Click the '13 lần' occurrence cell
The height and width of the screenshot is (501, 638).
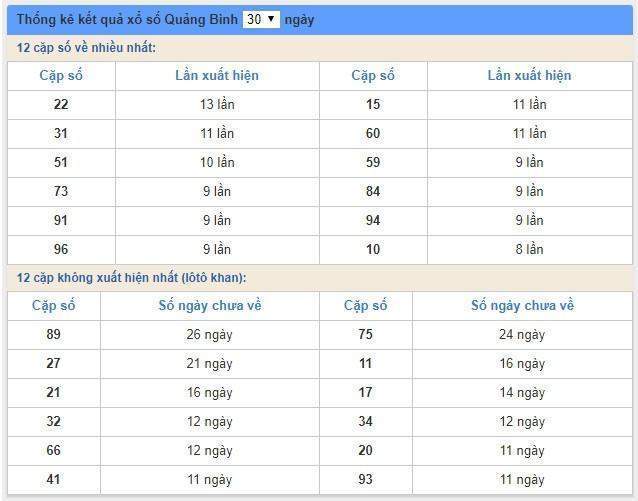(x=216, y=104)
